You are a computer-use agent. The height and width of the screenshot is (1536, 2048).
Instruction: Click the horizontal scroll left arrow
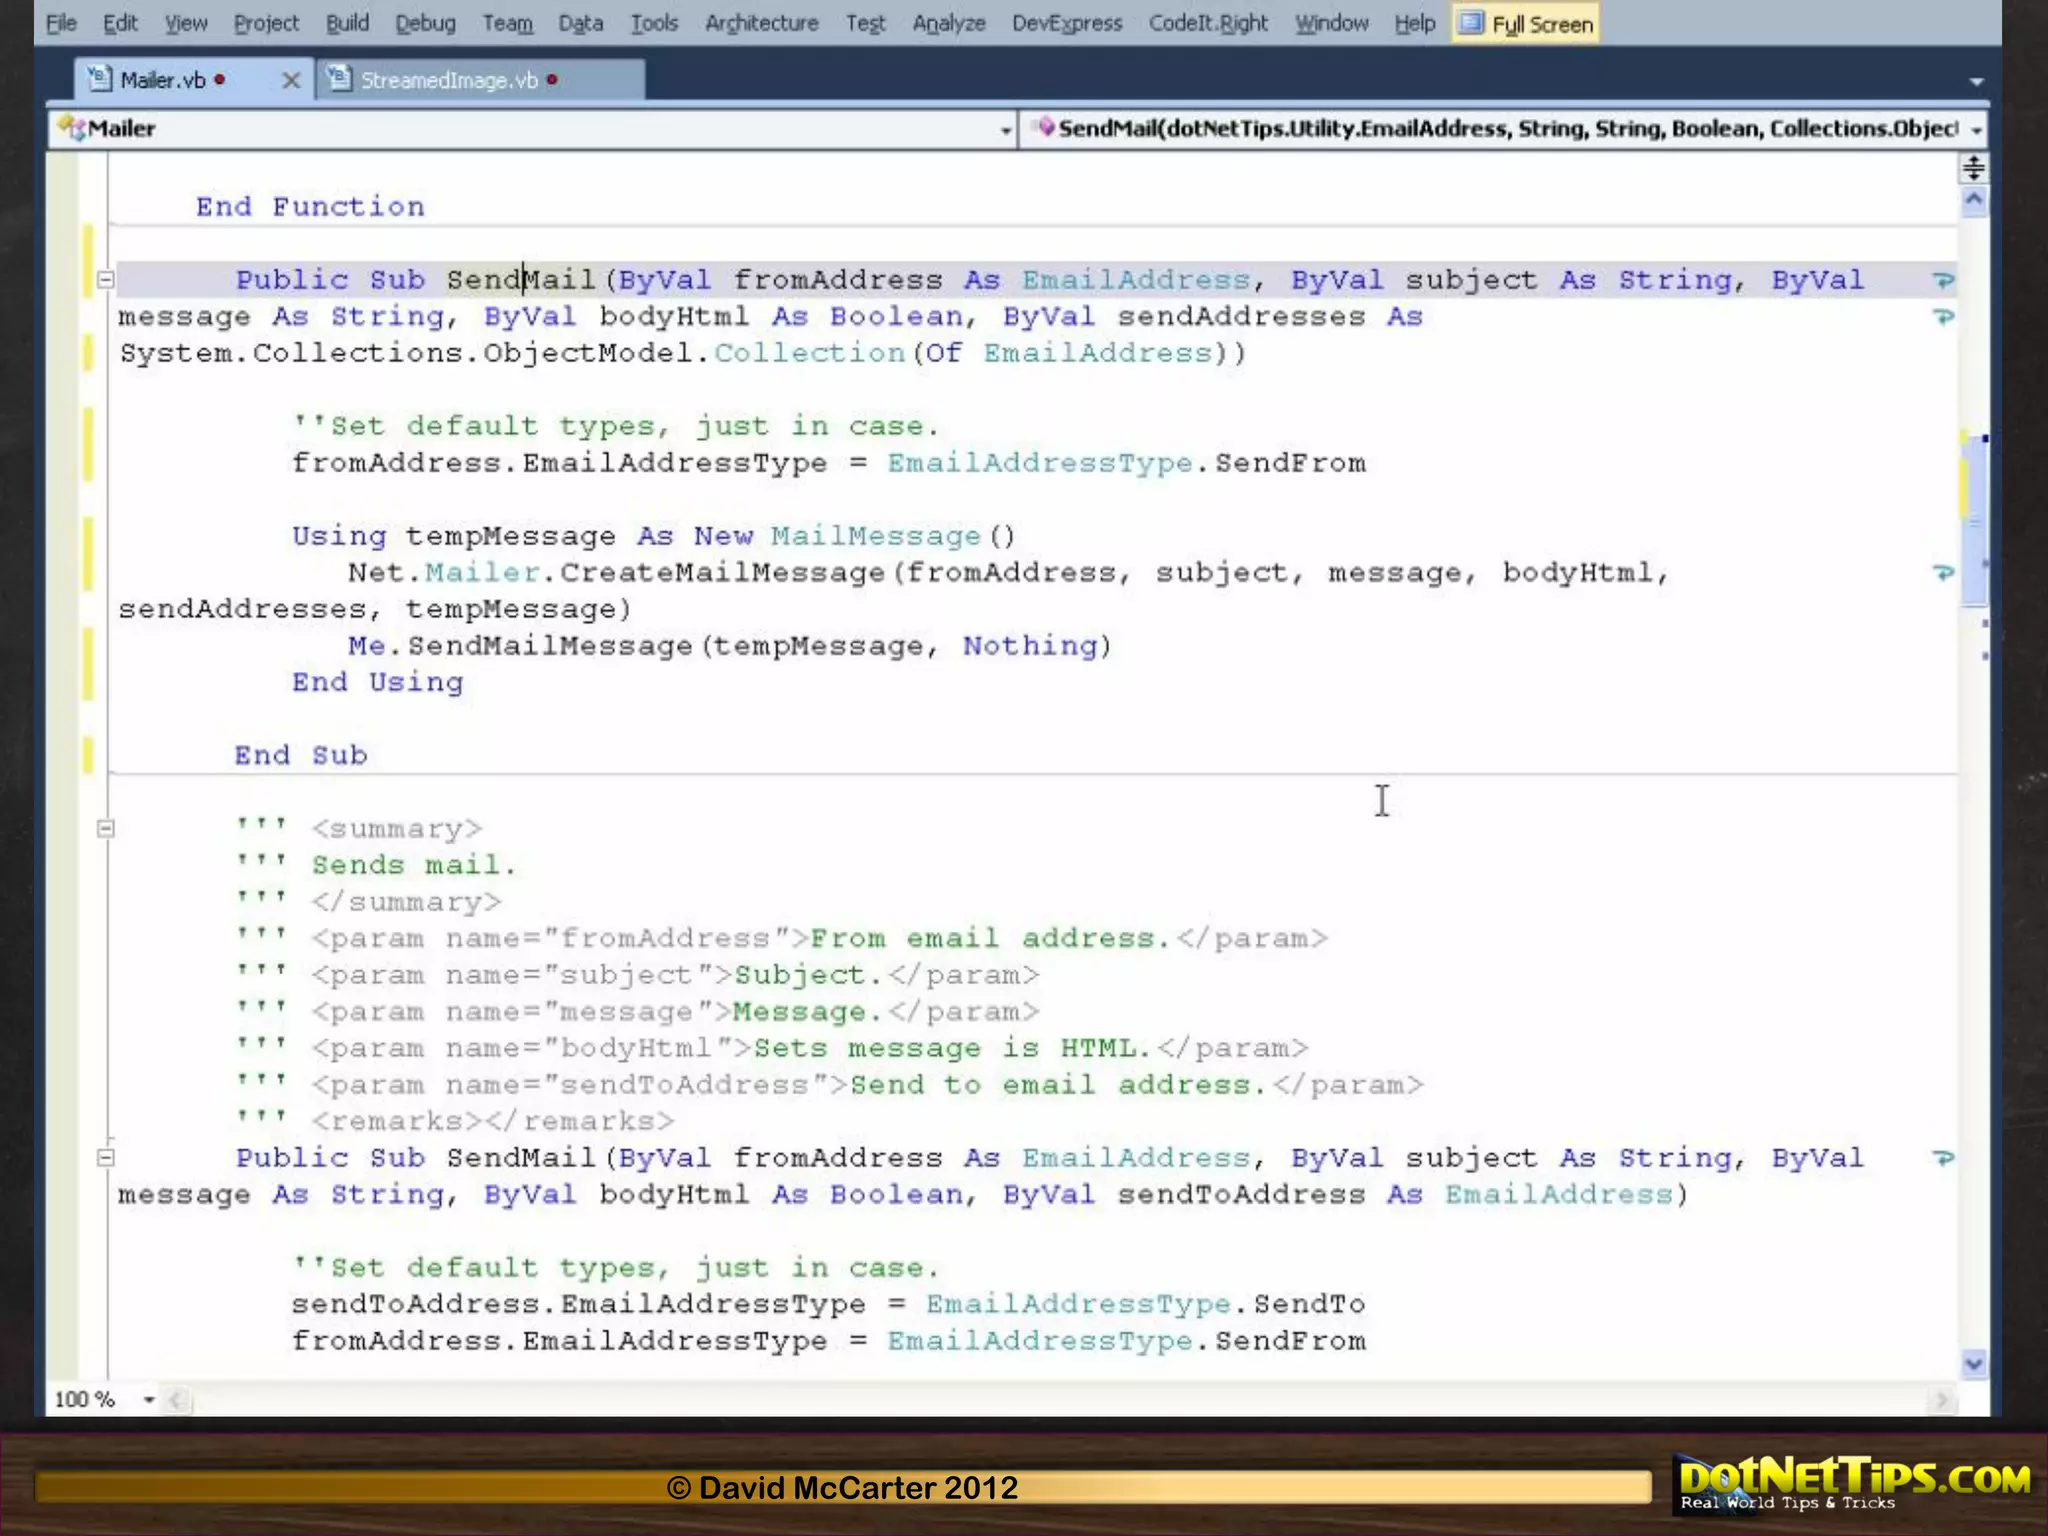pyautogui.click(x=176, y=1400)
